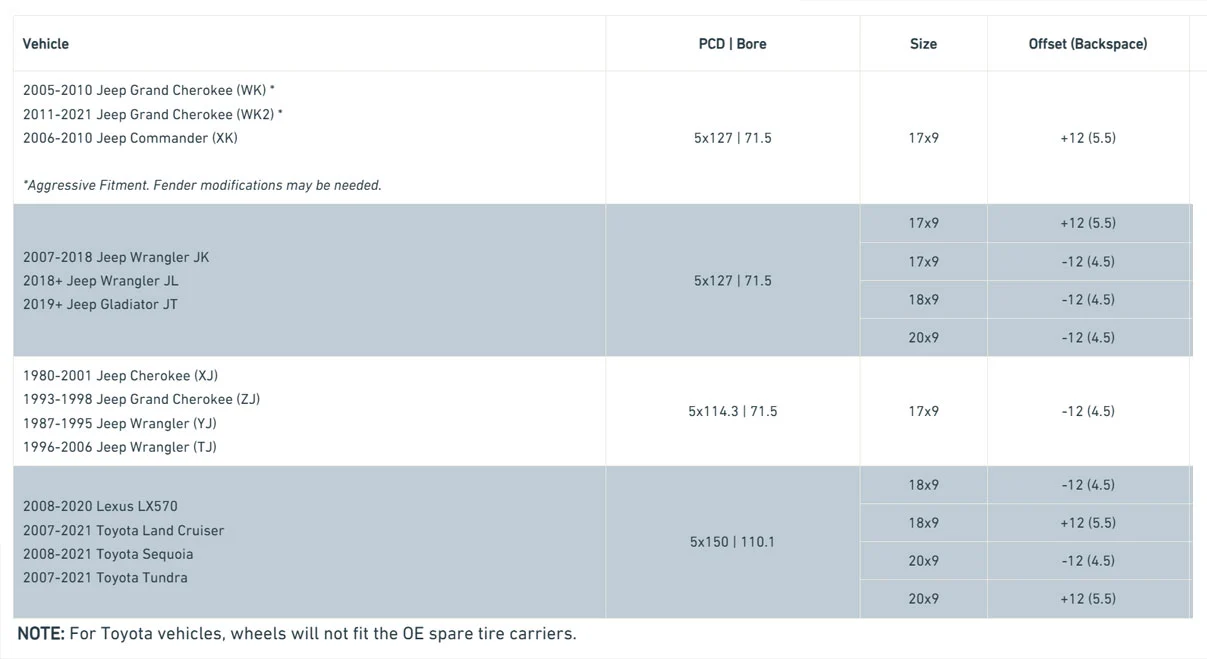Select the 2005-2010 Jeep Grand Cherokee (WK) entry
1207x659 pixels.
click(148, 90)
